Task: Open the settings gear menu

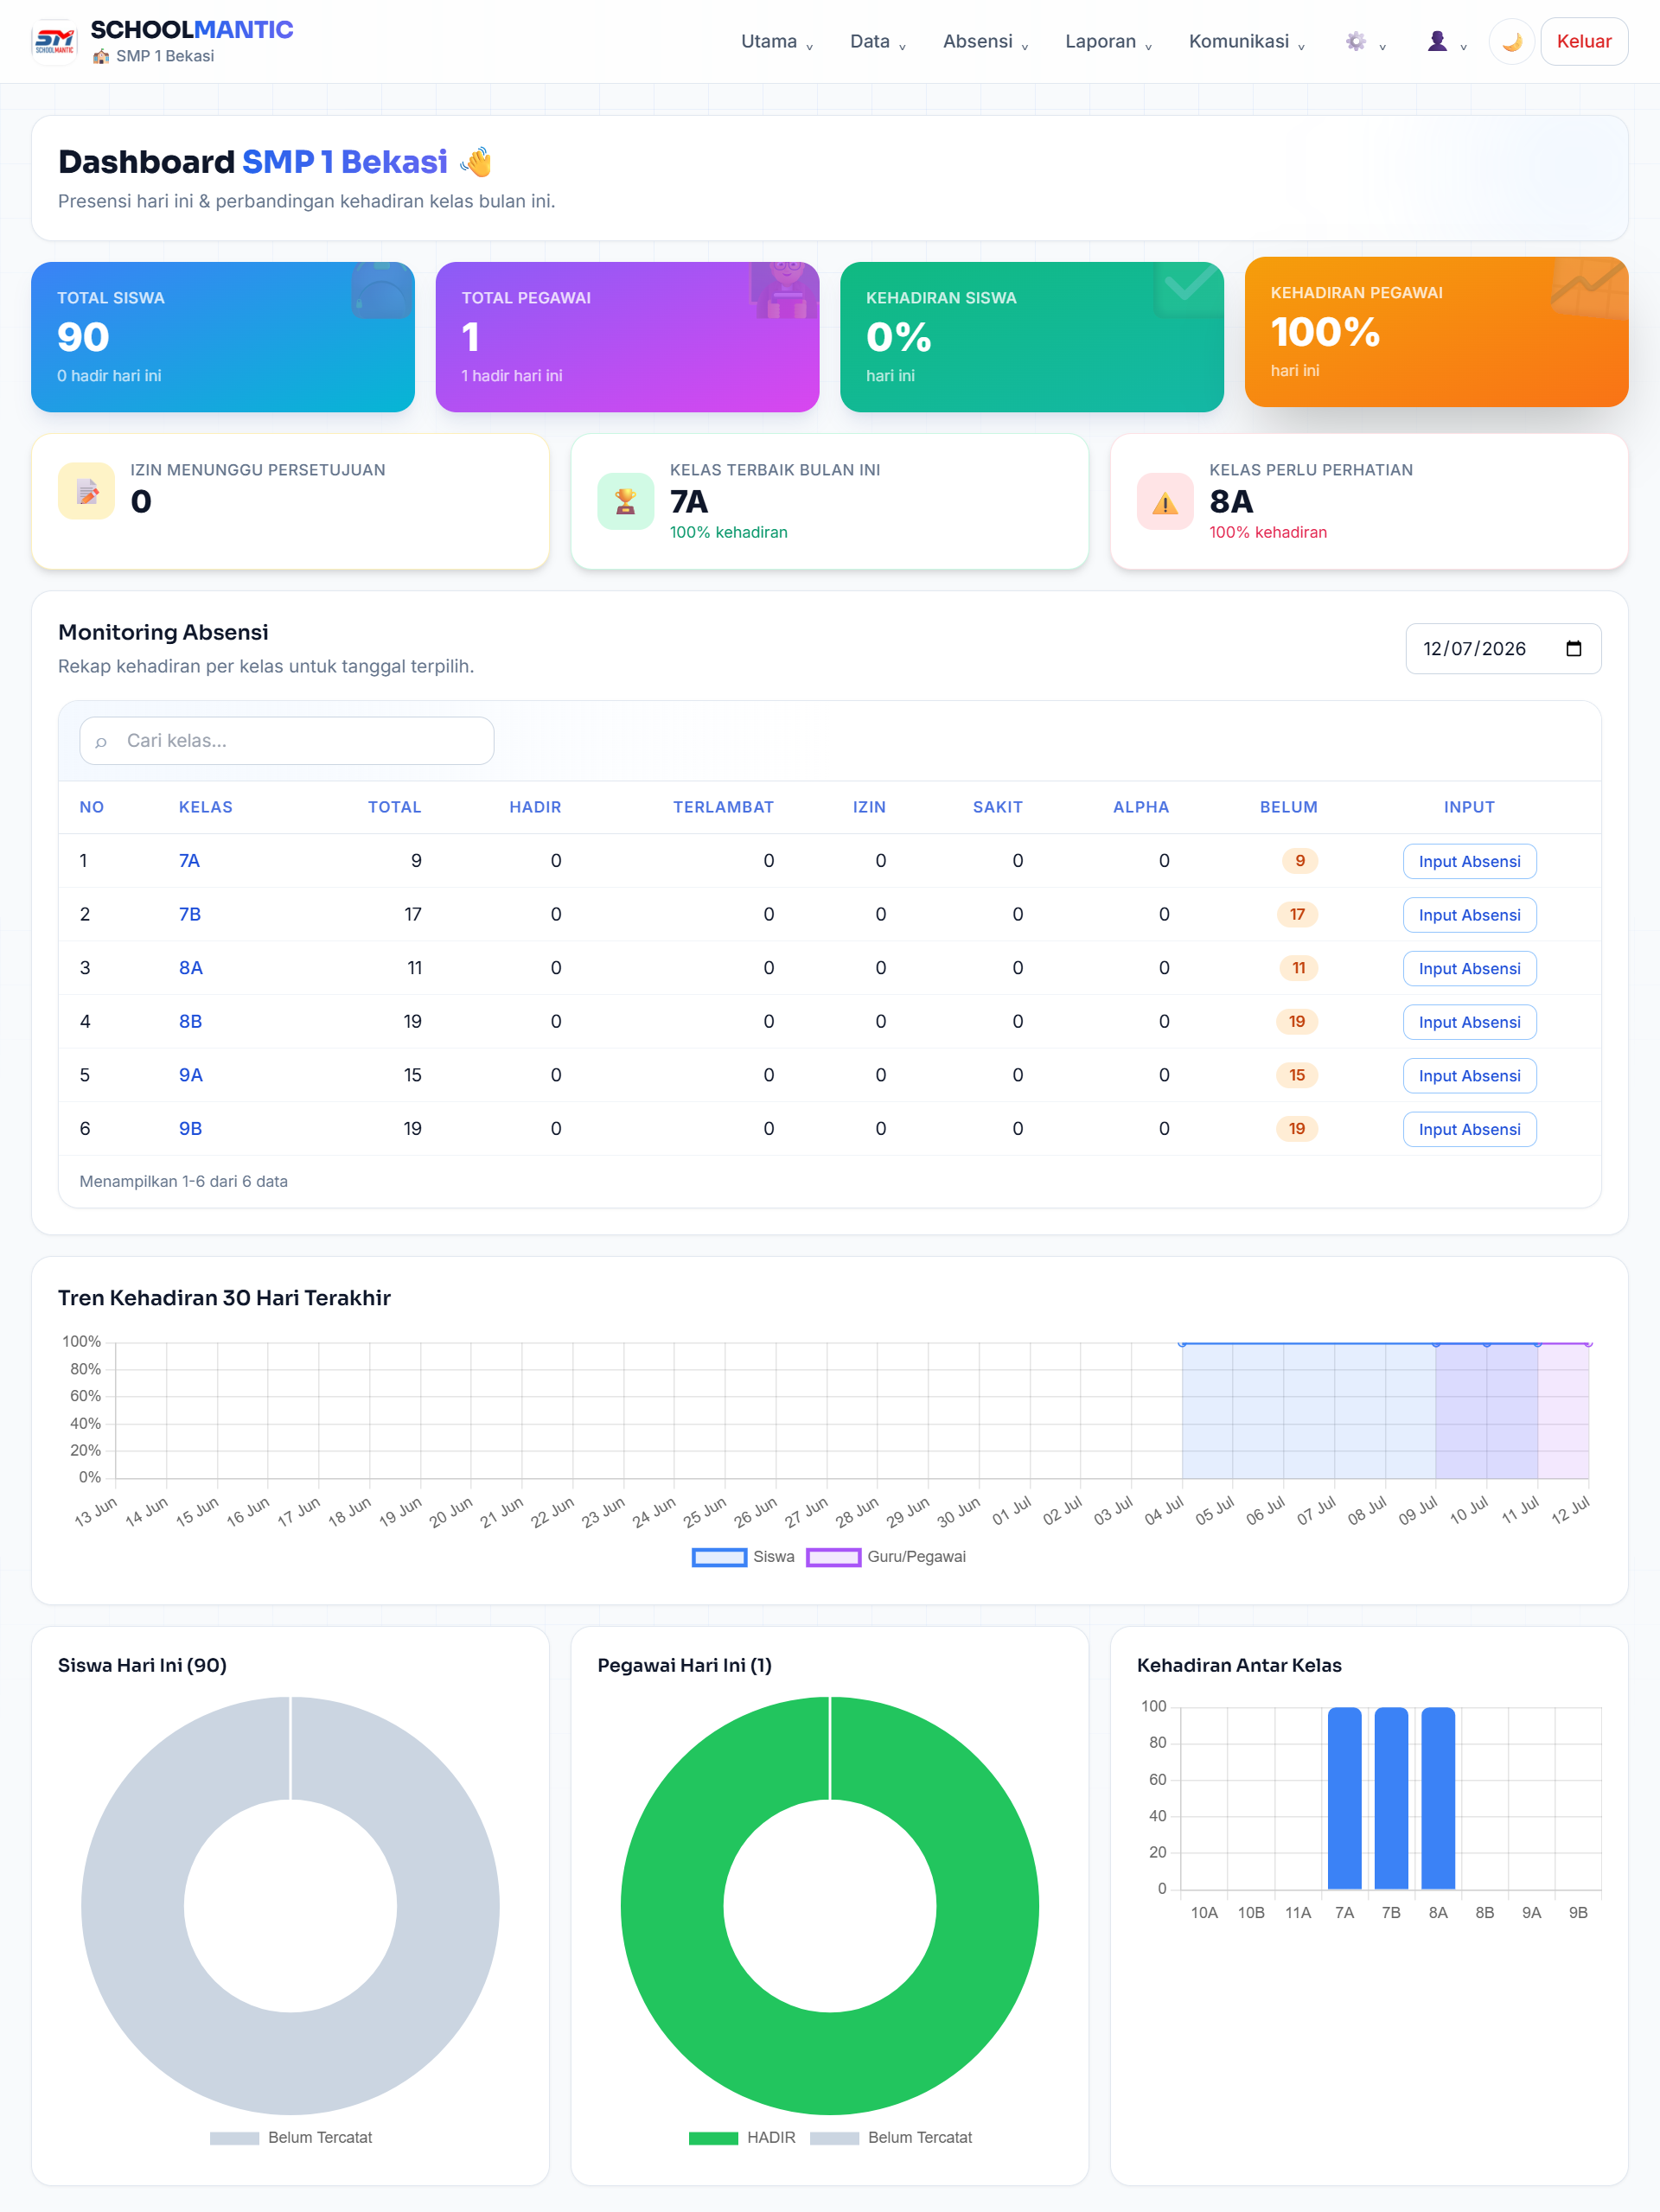Action: pyautogui.click(x=1365, y=42)
